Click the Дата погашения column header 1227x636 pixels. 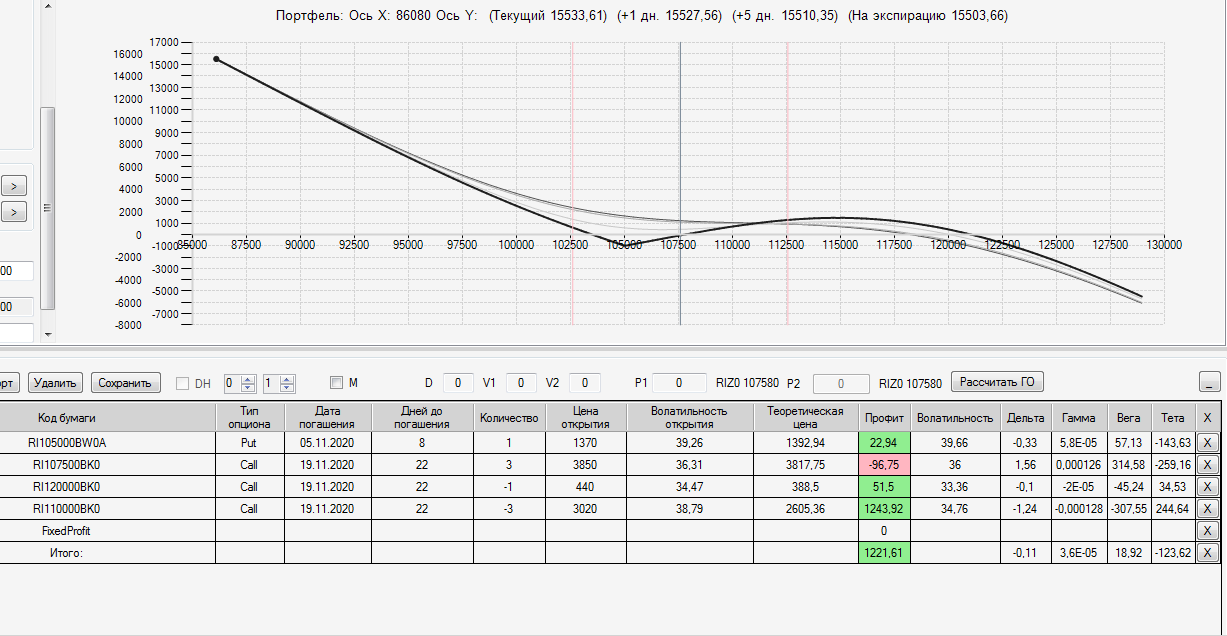328,418
